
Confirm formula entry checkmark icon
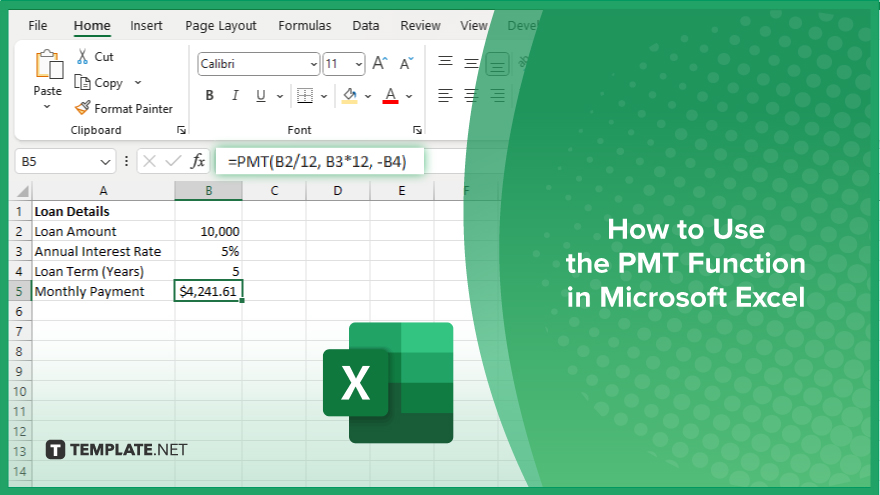tap(173, 162)
